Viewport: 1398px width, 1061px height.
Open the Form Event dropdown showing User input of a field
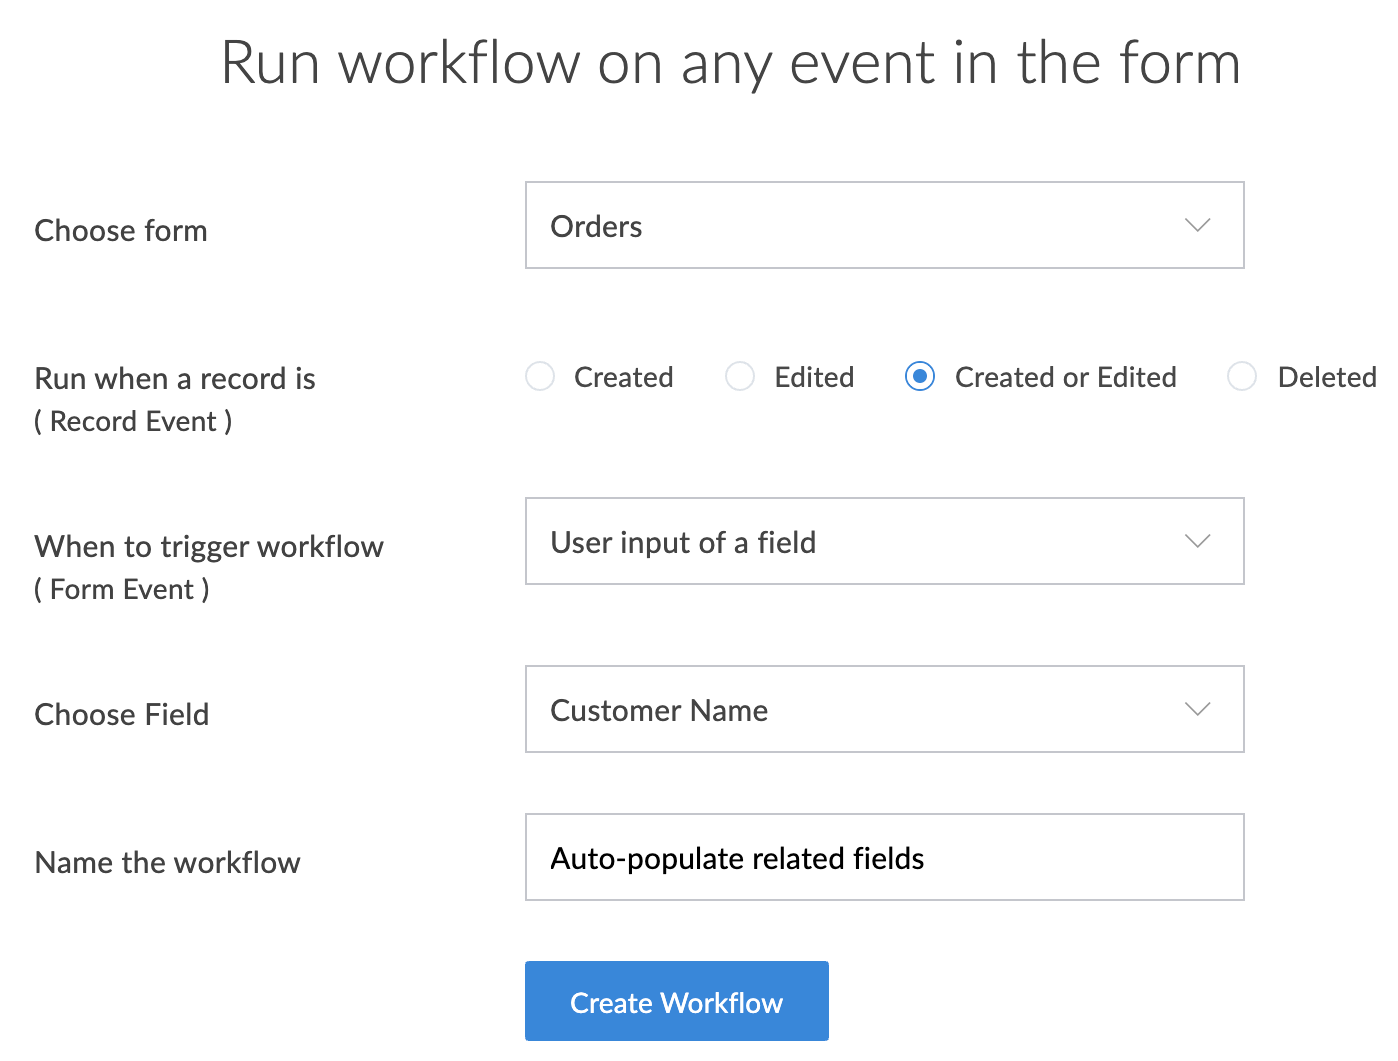coord(884,541)
